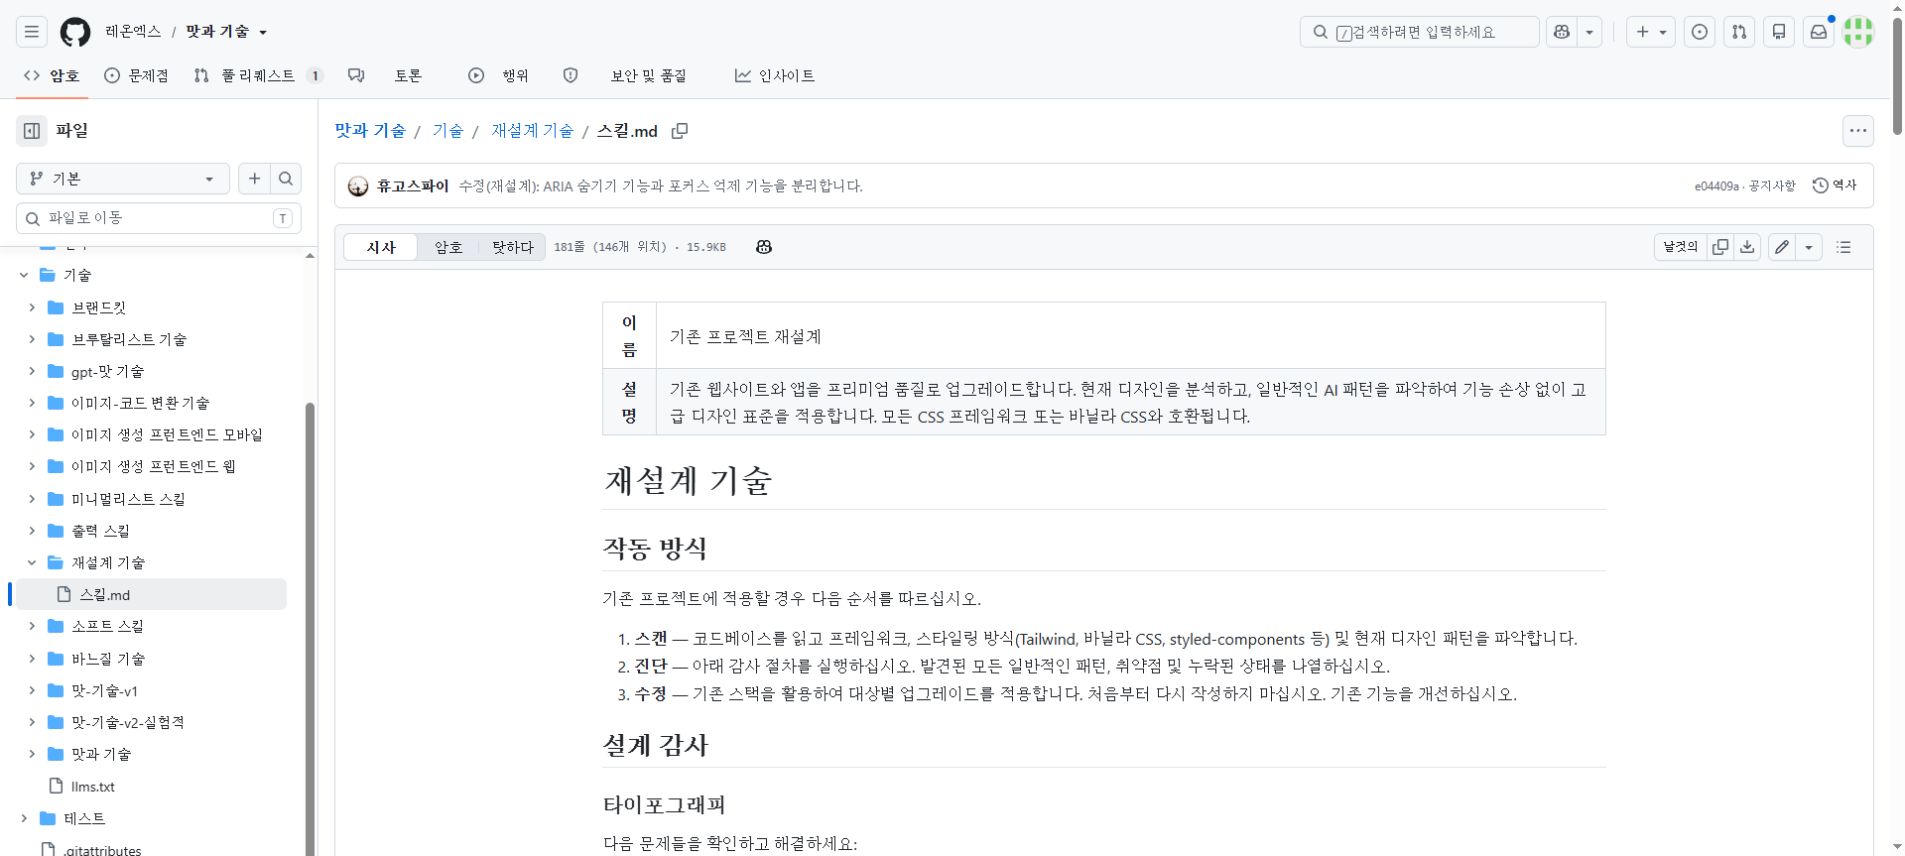Add a new file with plus button

tap(254, 178)
